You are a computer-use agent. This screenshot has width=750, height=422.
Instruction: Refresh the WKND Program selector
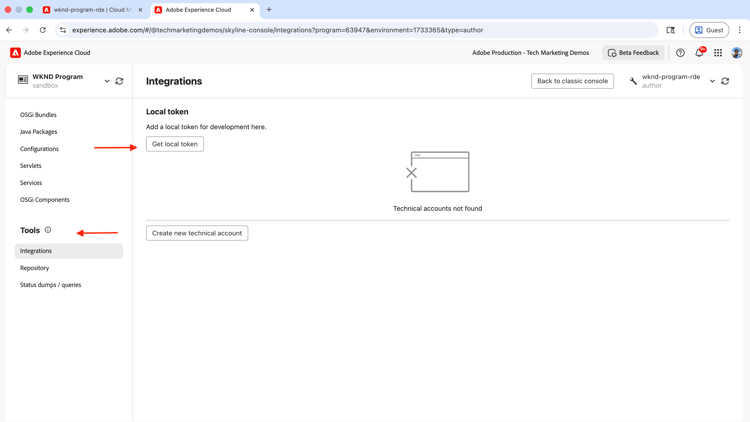[x=119, y=81]
